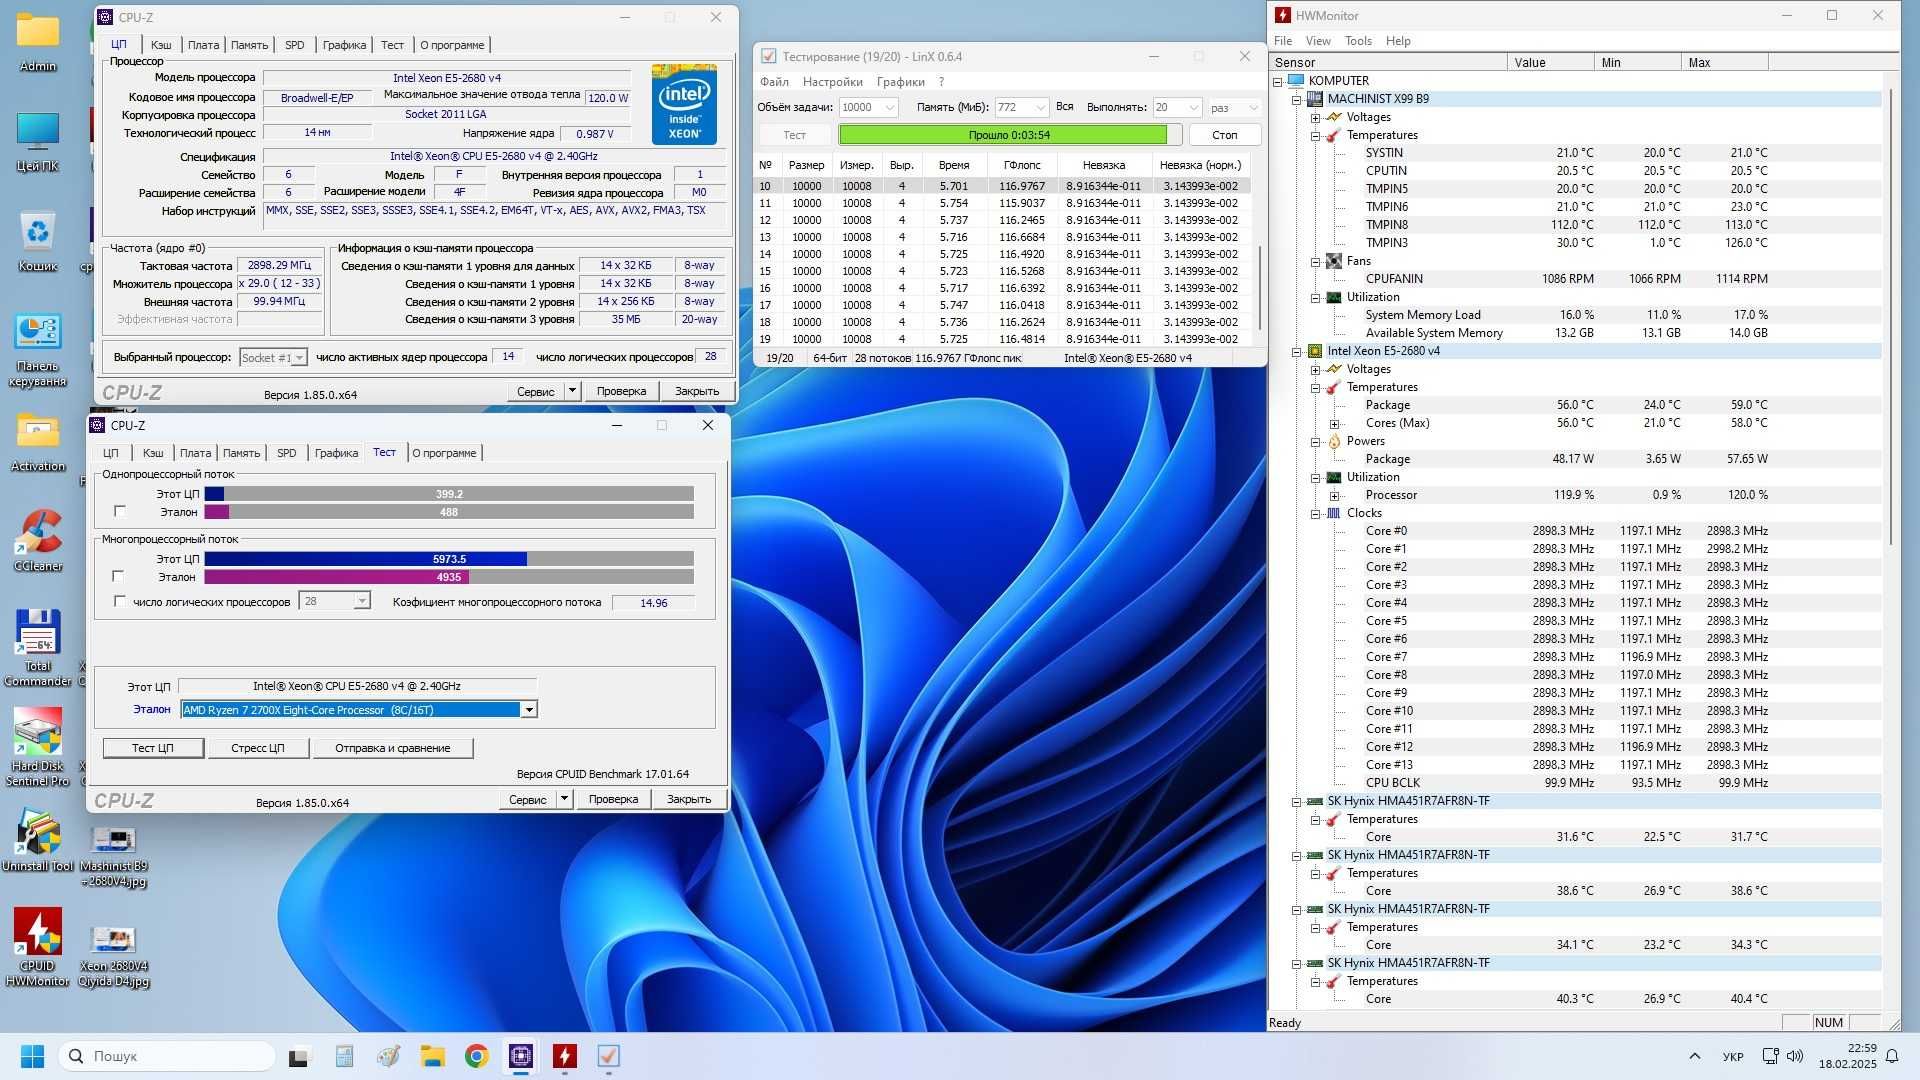Toggle the multi-thread Эталон checkbox
Viewport: 1920px width, 1080px height.
click(118, 576)
